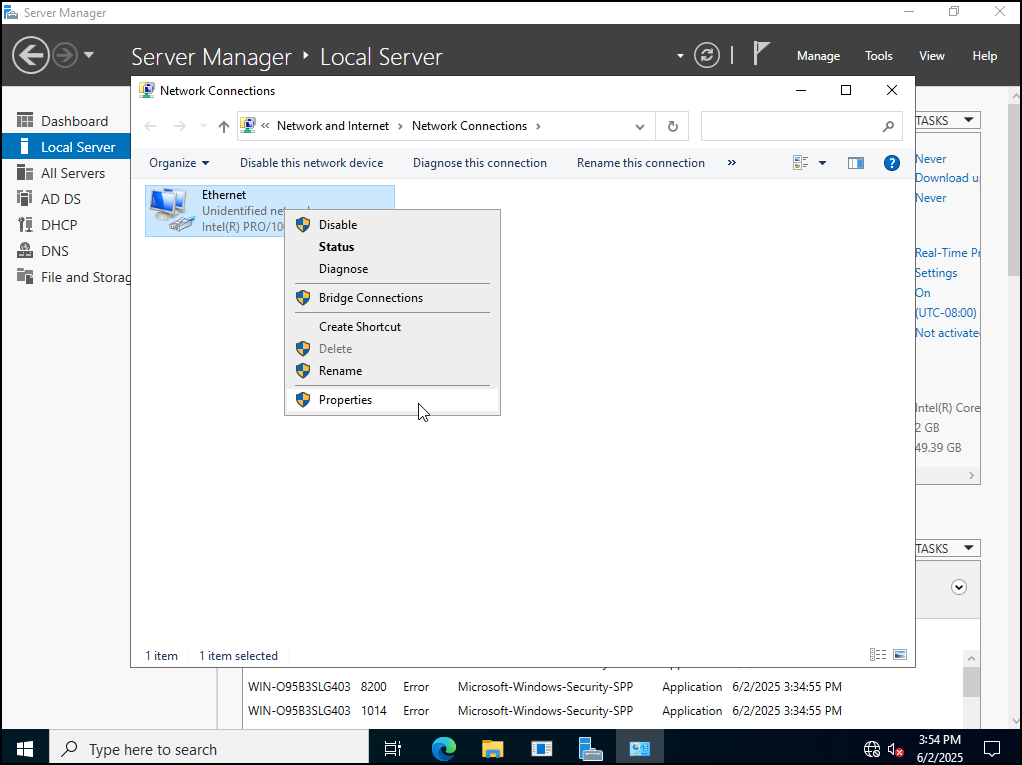The height and width of the screenshot is (765, 1022).
Task: Open the View menu in Server Manager
Action: [931, 56]
